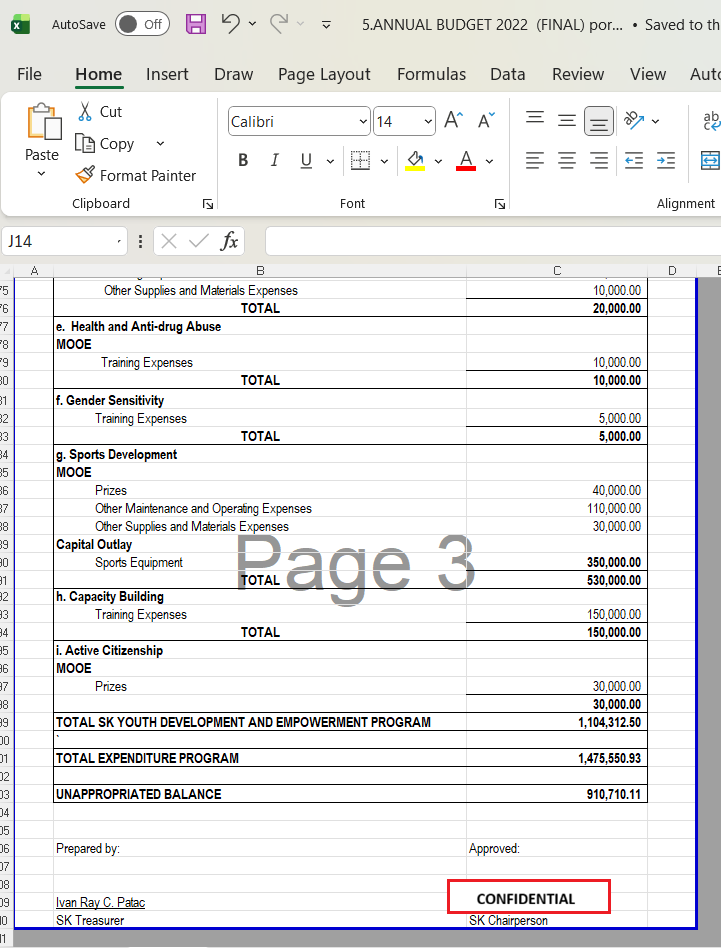Image resolution: width=721 pixels, height=948 pixels.
Task: Save the workbook with the floppy icon
Action: [196, 24]
